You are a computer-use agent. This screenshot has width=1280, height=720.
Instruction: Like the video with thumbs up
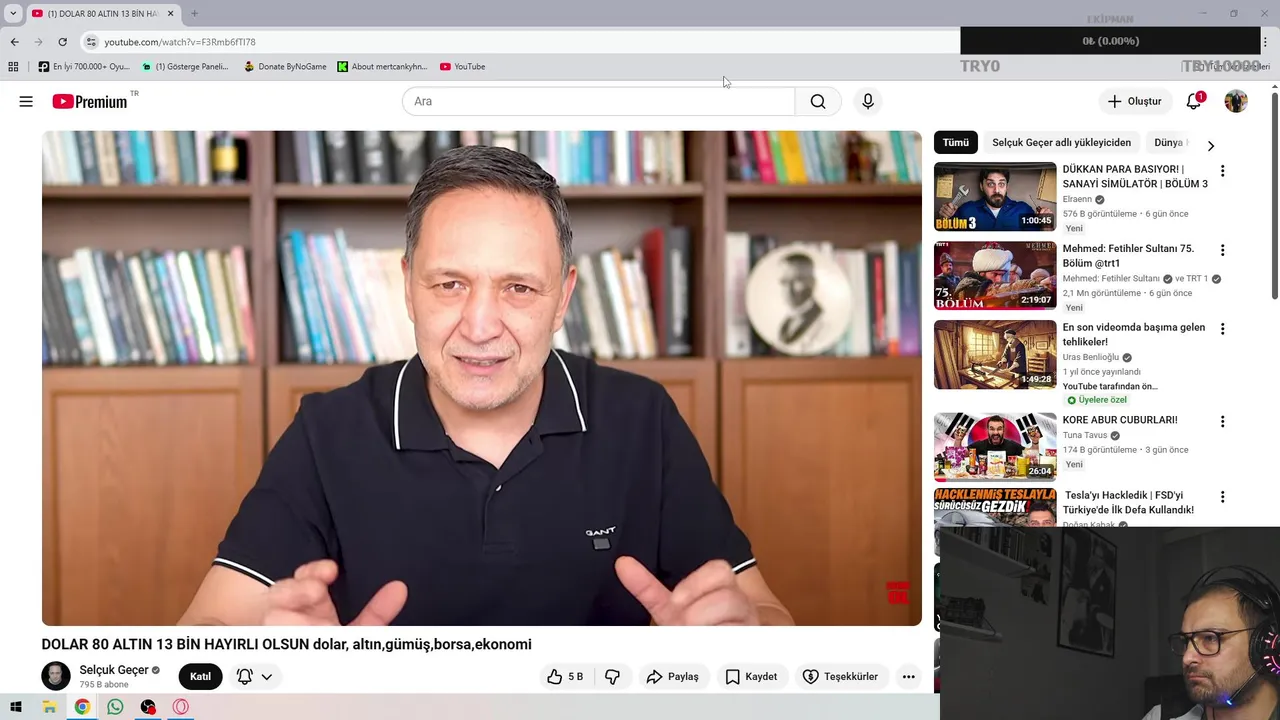[x=565, y=677]
